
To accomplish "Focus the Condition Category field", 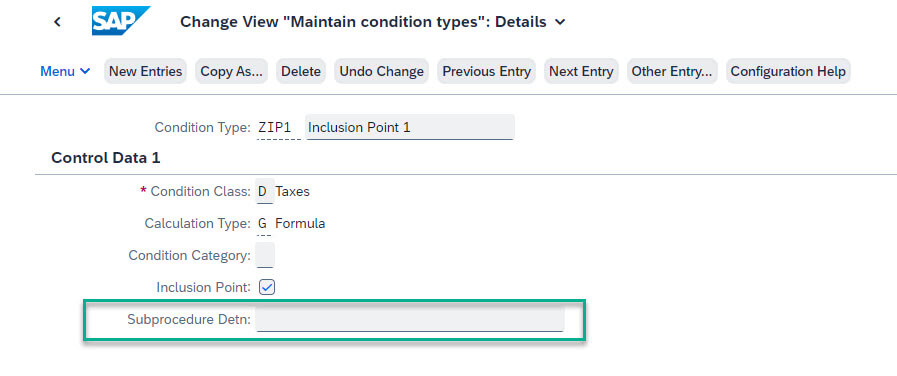I will (x=265, y=255).
